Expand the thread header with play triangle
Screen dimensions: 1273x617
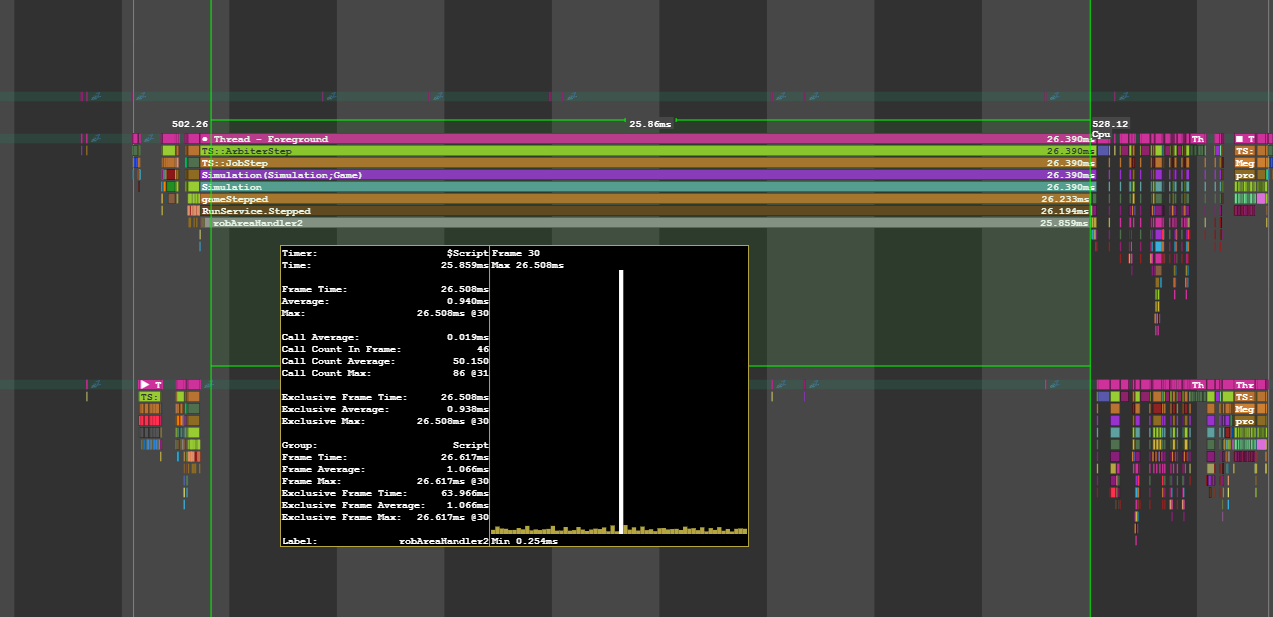pos(150,385)
